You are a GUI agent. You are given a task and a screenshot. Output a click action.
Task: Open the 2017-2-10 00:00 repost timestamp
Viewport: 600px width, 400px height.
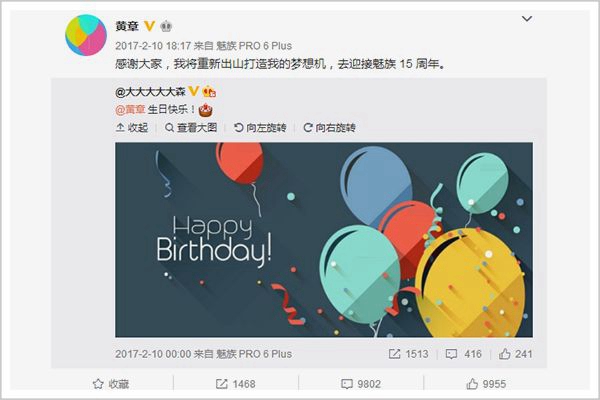pyautogui.click(x=153, y=354)
